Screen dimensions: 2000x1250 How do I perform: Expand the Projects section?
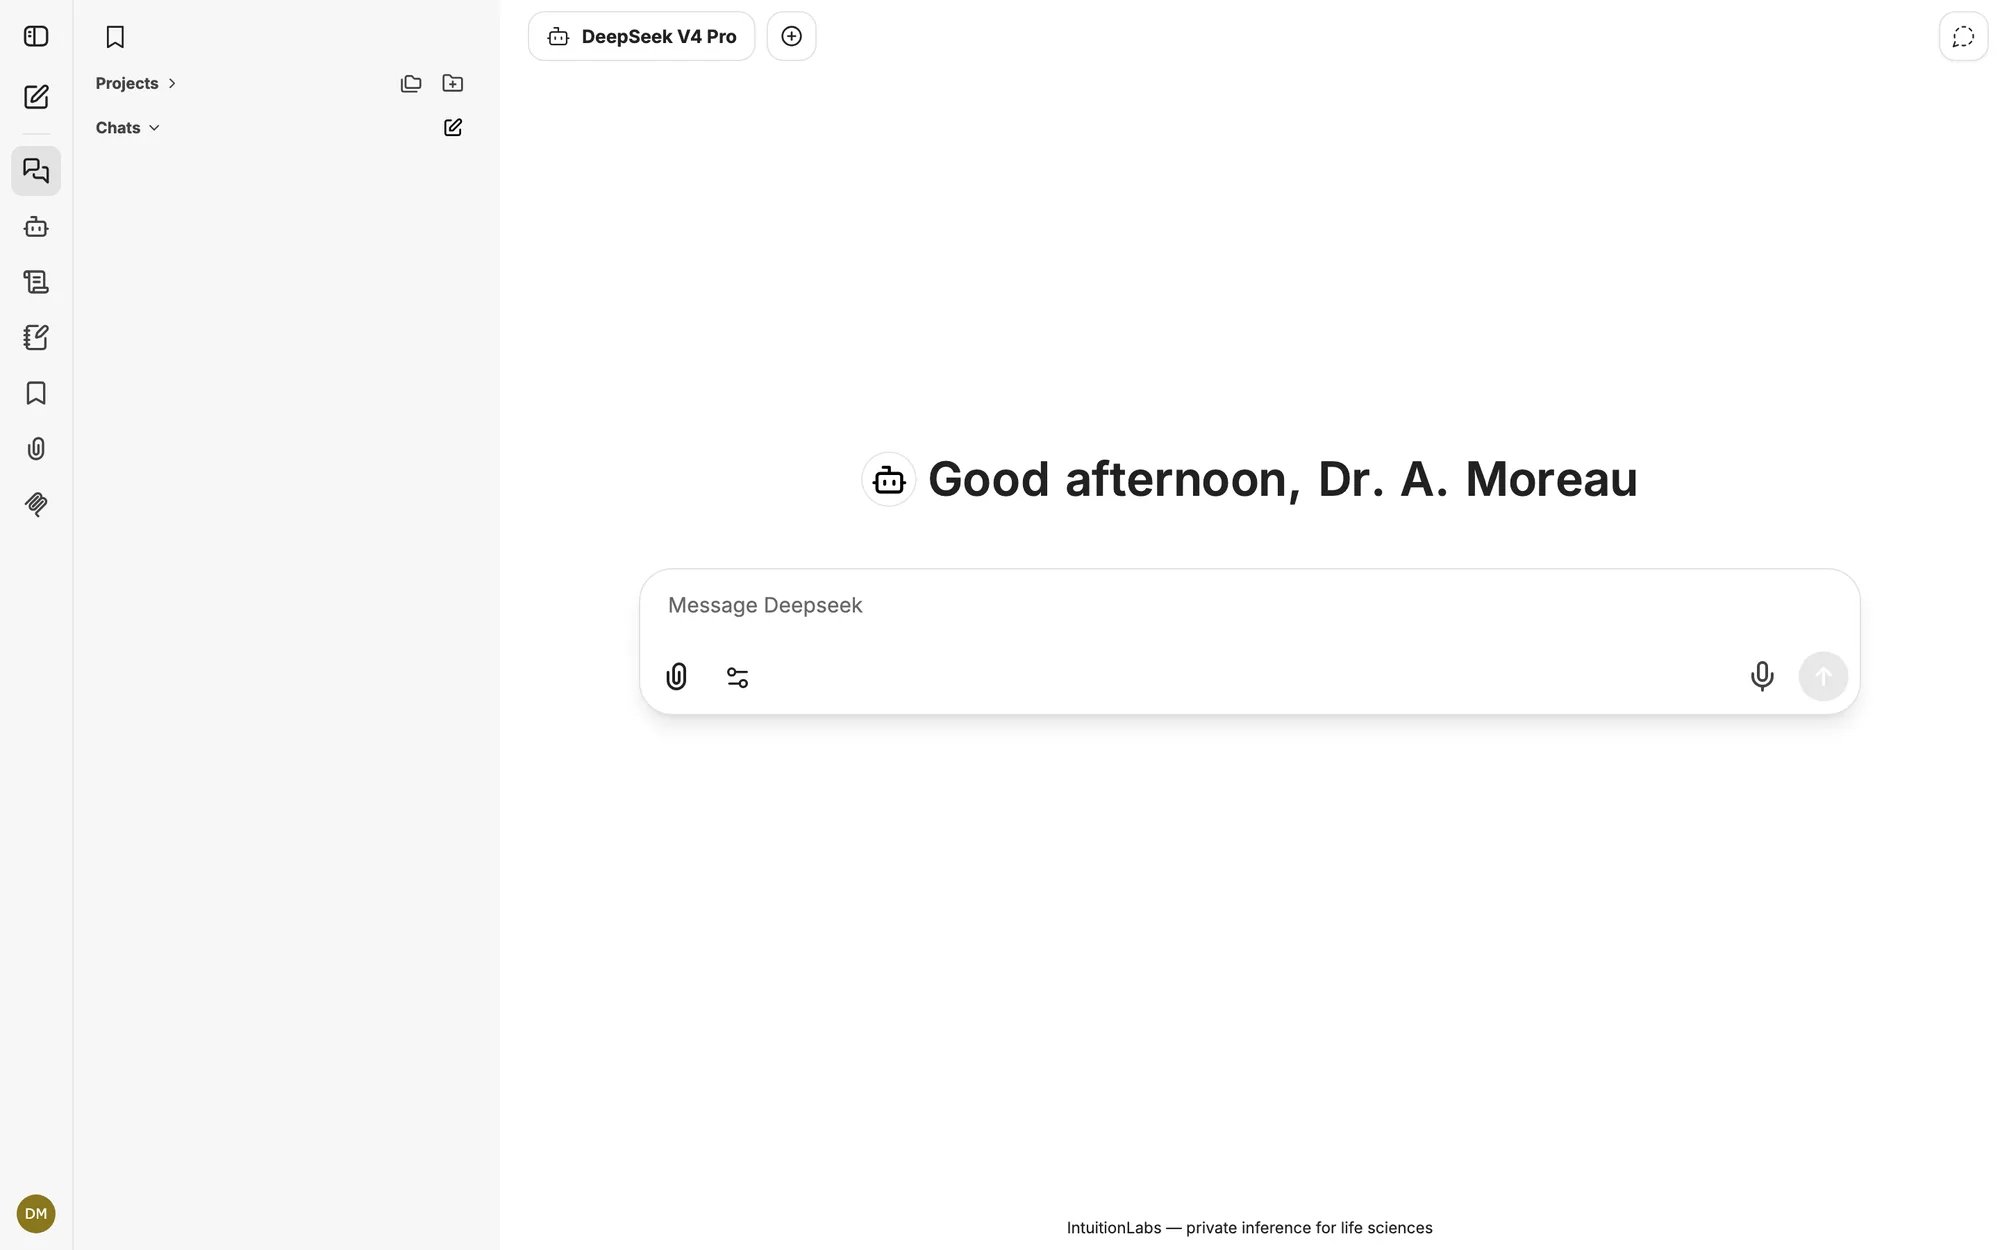(136, 83)
